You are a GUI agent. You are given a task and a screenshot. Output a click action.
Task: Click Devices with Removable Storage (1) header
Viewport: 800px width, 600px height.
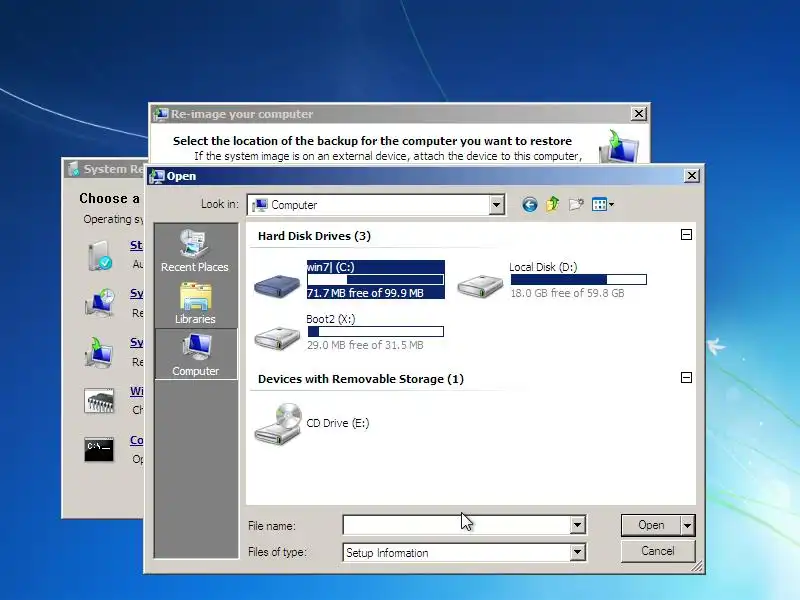[x=361, y=379]
